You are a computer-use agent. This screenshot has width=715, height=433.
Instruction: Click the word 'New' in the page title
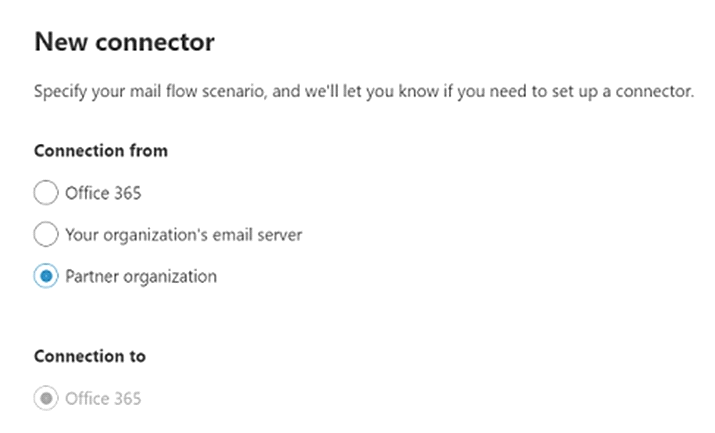coord(61,42)
